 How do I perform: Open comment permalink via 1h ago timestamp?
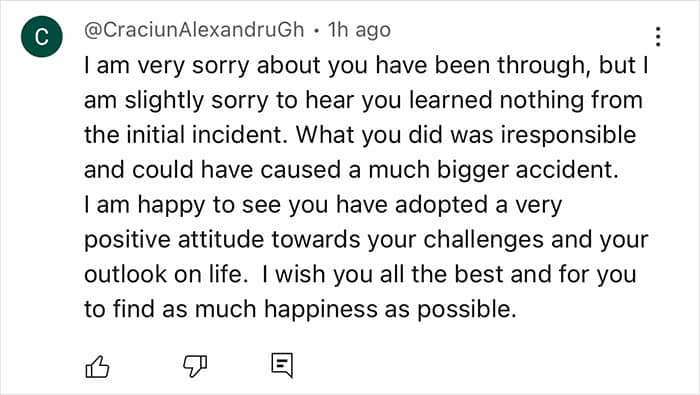[x=359, y=30]
